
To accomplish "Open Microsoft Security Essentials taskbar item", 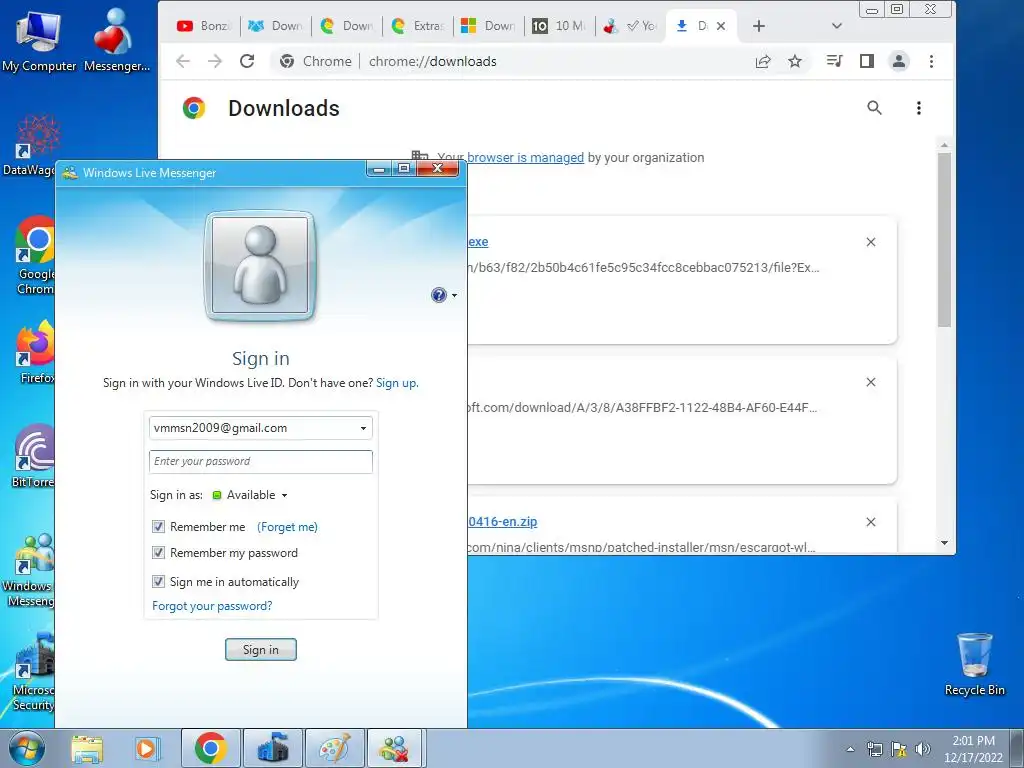I will (x=272, y=748).
